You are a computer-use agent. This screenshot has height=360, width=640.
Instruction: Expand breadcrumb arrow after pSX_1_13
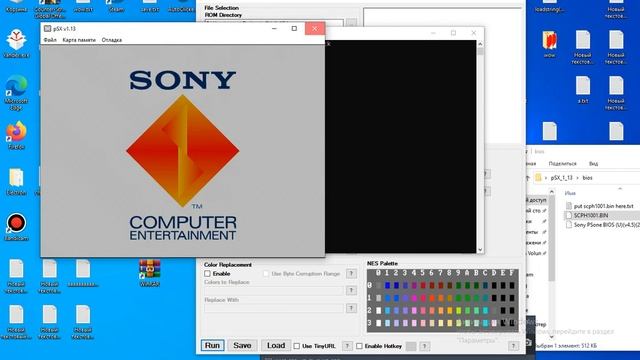pos(577,178)
